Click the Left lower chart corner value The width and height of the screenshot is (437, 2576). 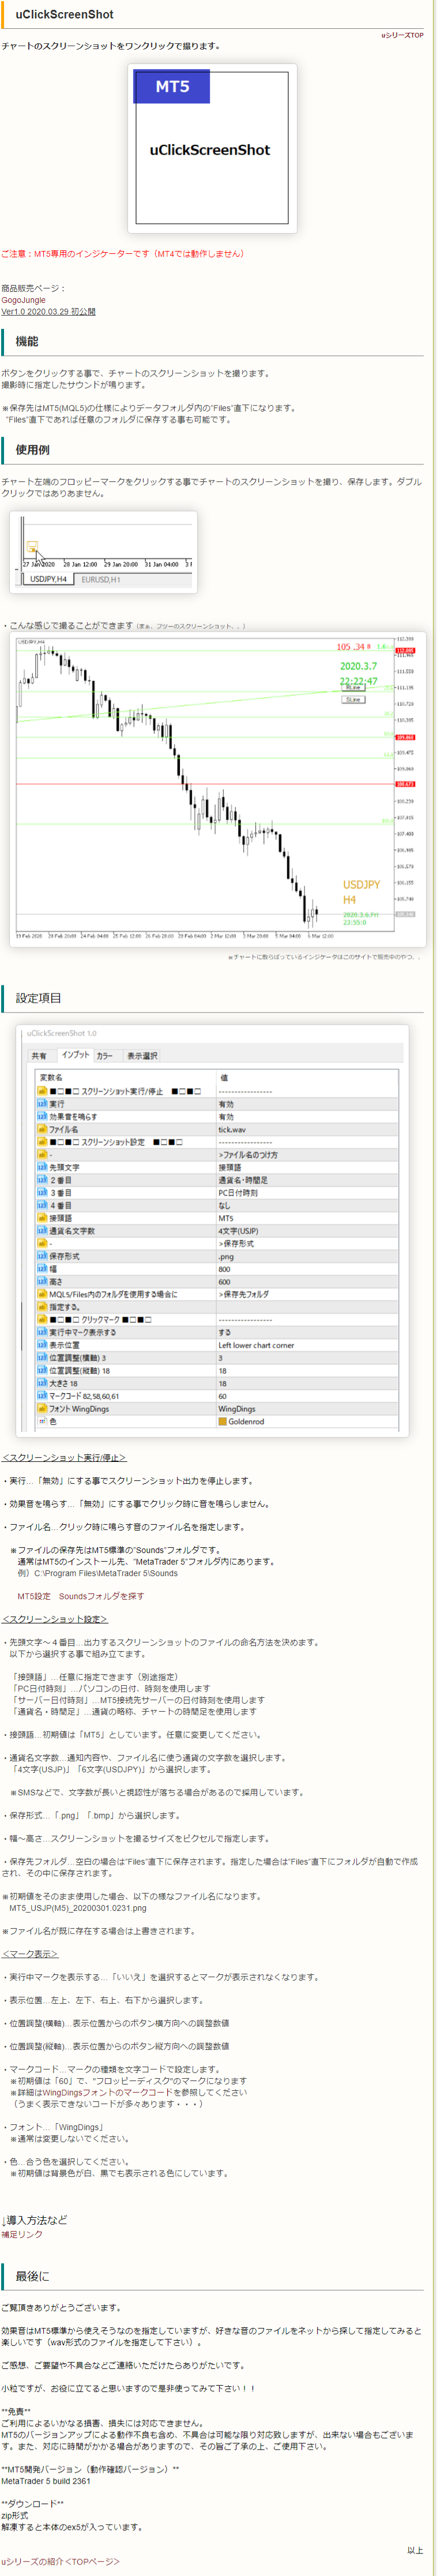click(x=256, y=1345)
